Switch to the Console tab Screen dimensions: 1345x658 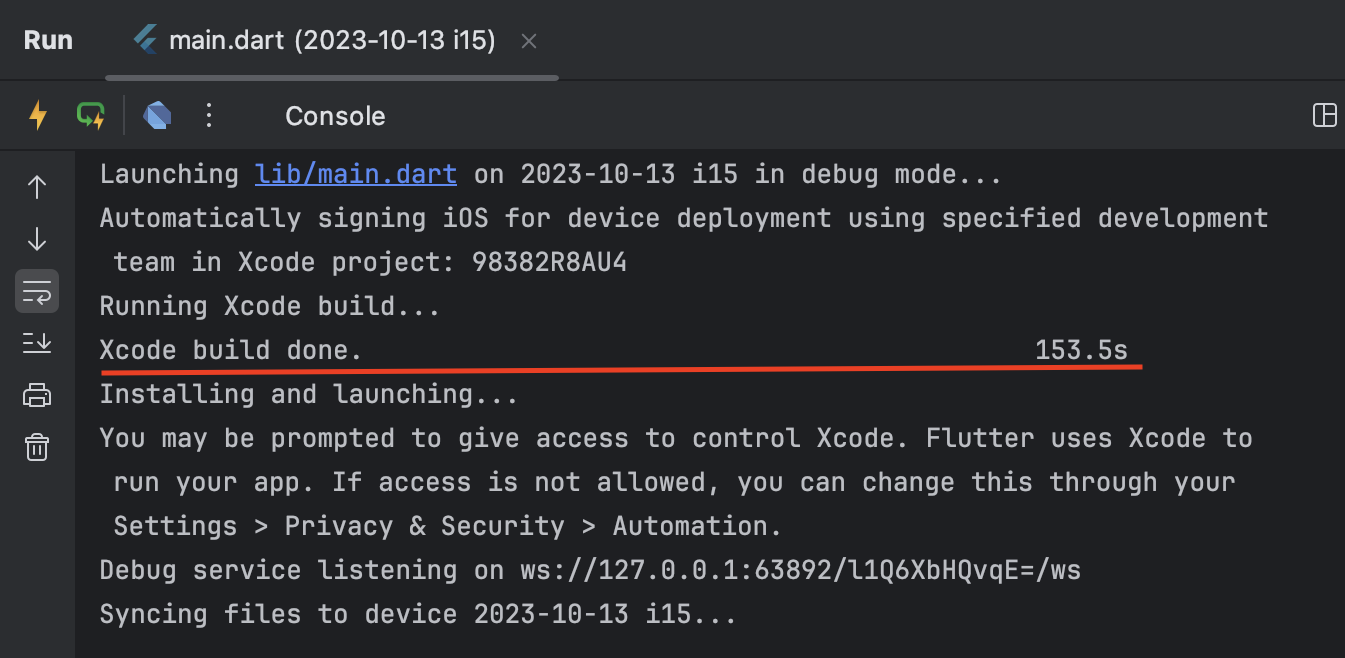click(x=335, y=116)
